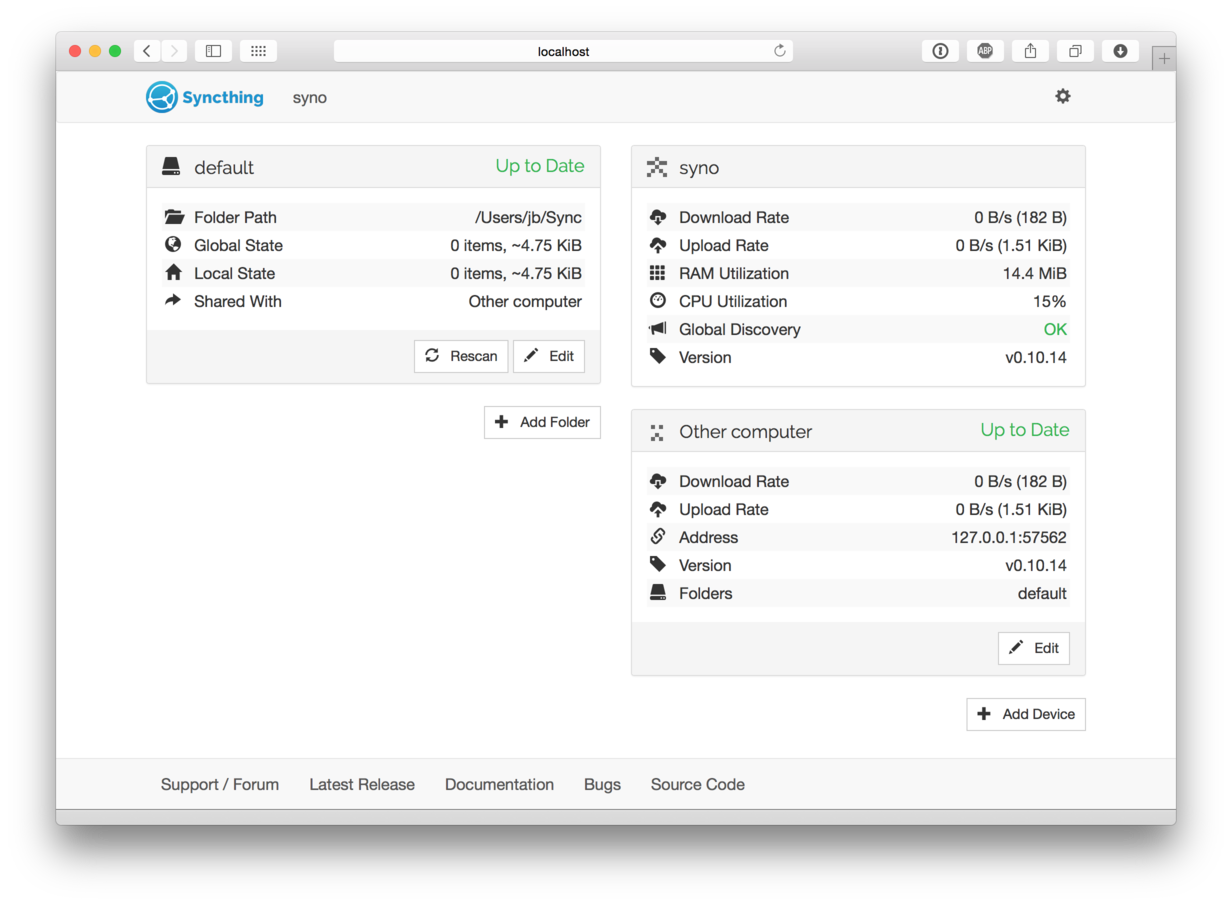The image size is (1232, 905).
Task: Open the Documentation link
Action: [499, 785]
